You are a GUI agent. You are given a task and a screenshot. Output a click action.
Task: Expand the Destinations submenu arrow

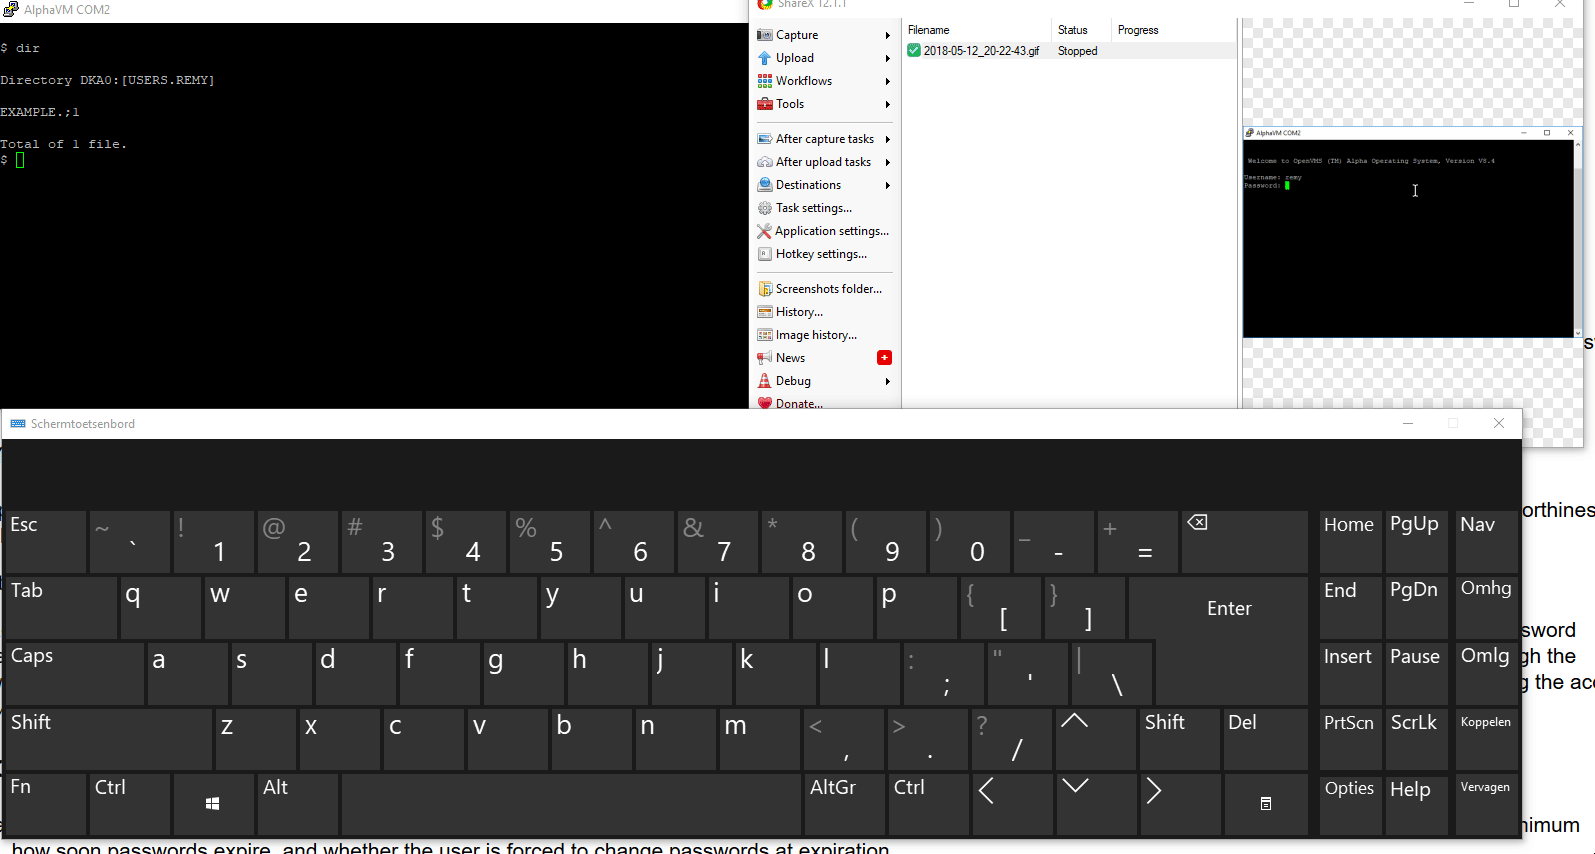pyautogui.click(x=887, y=185)
